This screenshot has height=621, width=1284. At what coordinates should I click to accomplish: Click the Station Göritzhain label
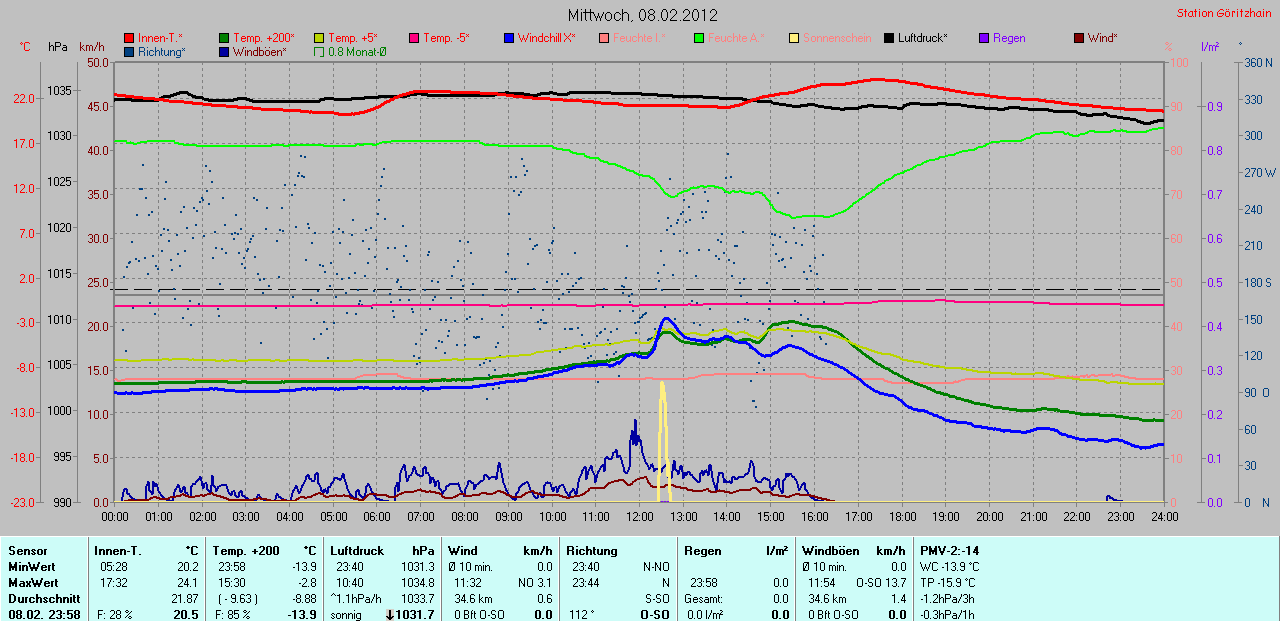pos(1226,13)
